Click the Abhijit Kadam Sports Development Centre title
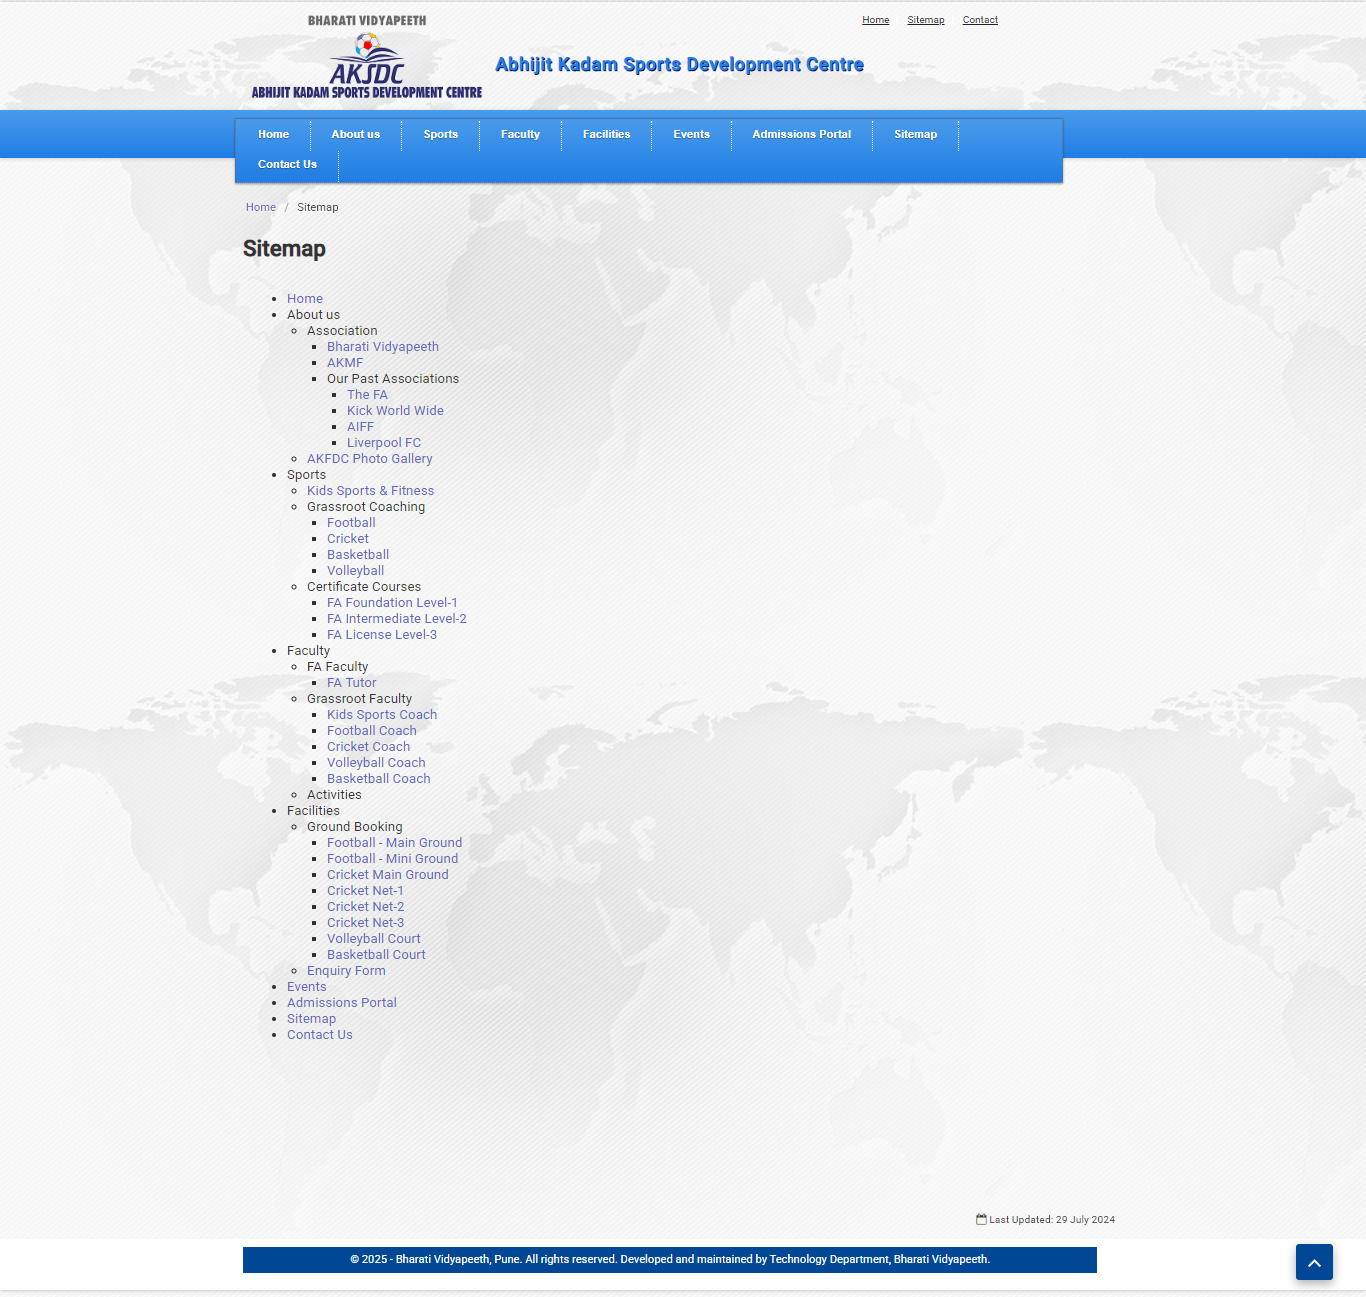This screenshot has height=1297, width=1366. (x=680, y=65)
